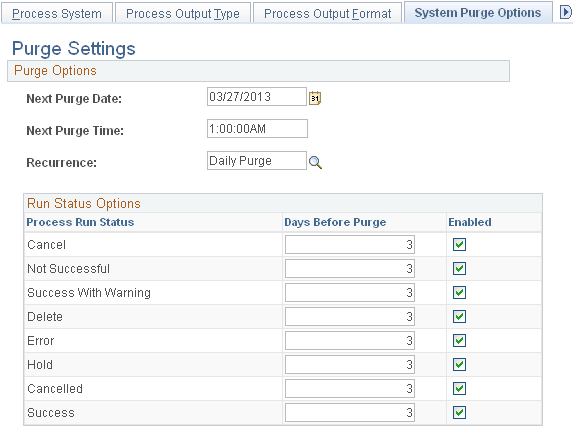Screen dimensions: 573x430
Task: Select the System Purge Options tab
Action: pyautogui.click(x=478, y=13)
